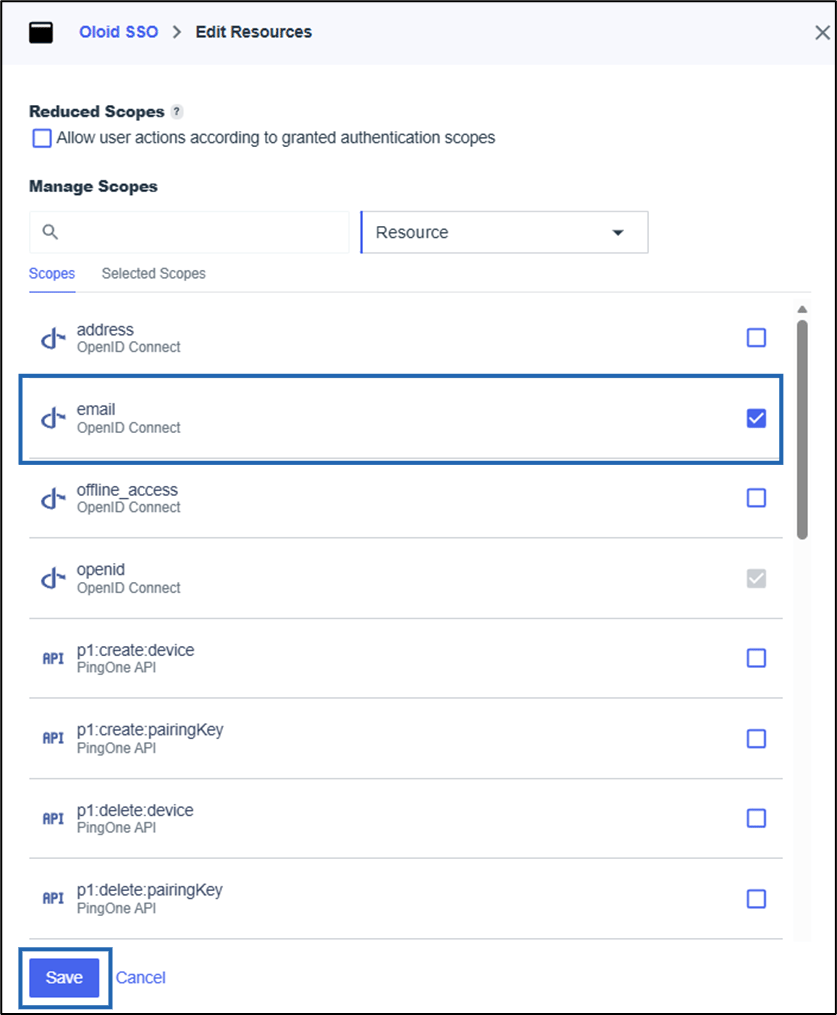
Task: Click the API icon beside p1:delete:pairingKey
Action: point(53,898)
